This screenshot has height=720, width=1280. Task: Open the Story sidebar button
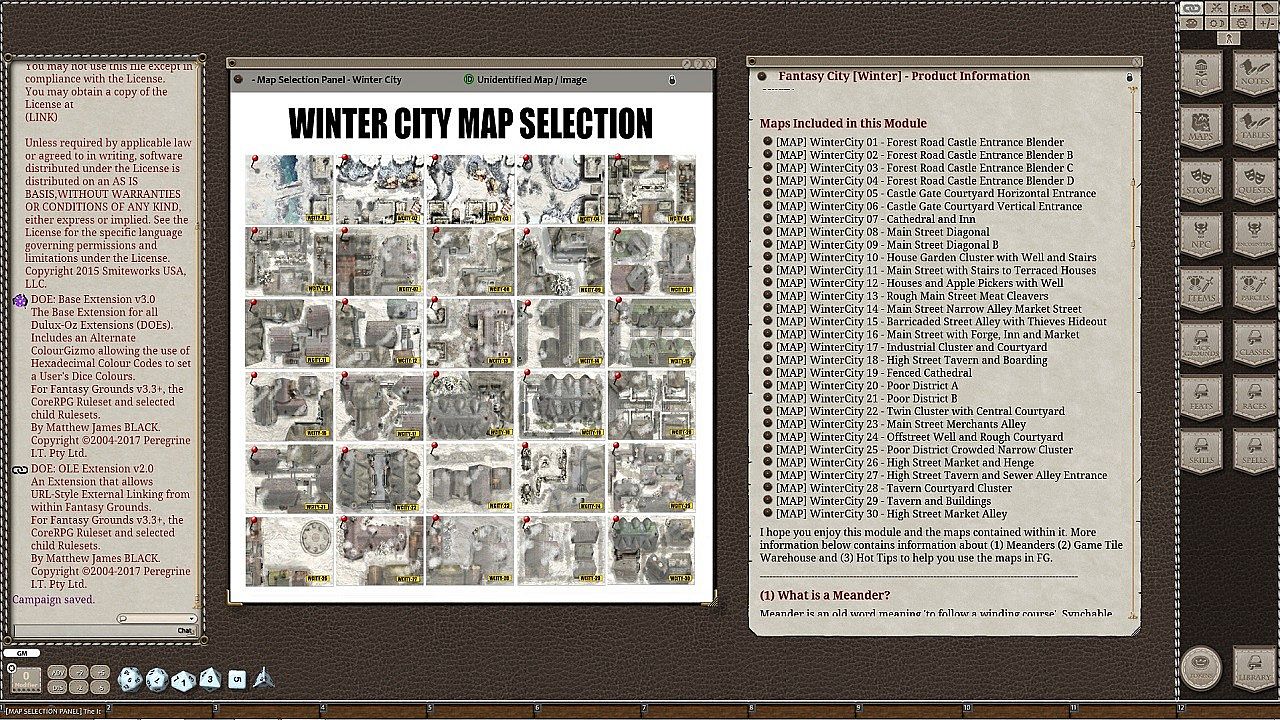coord(1201,183)
